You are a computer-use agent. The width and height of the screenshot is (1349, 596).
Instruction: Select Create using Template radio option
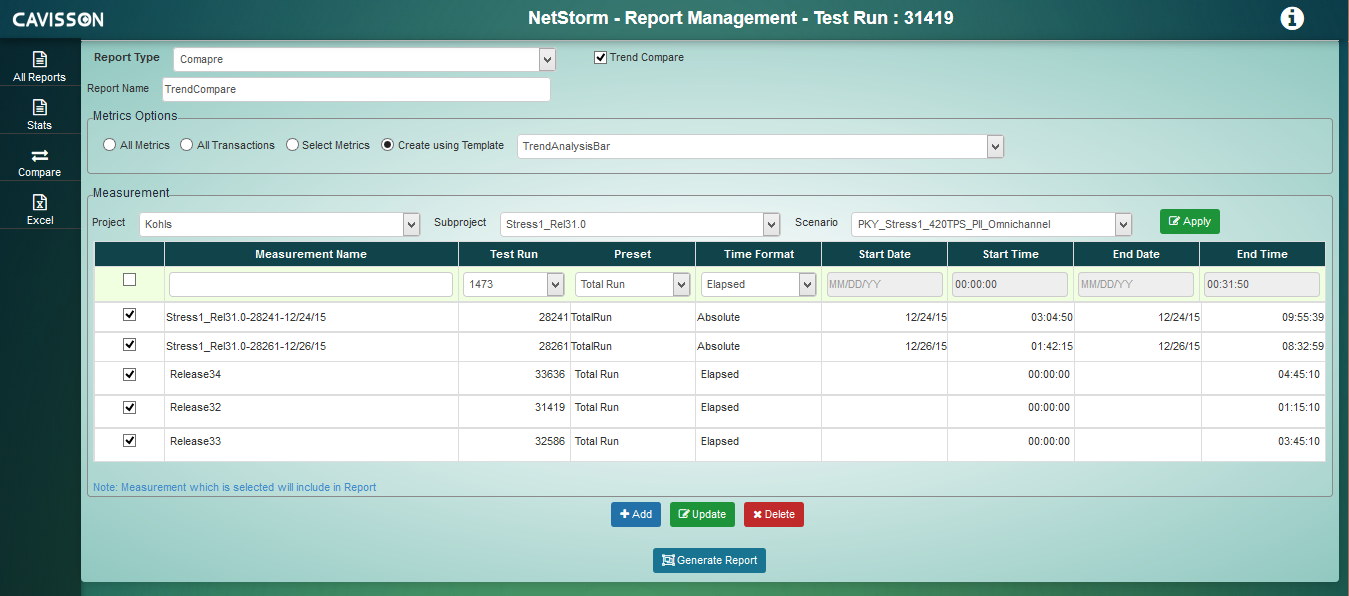pyautogui.click(x=388, y=145)
